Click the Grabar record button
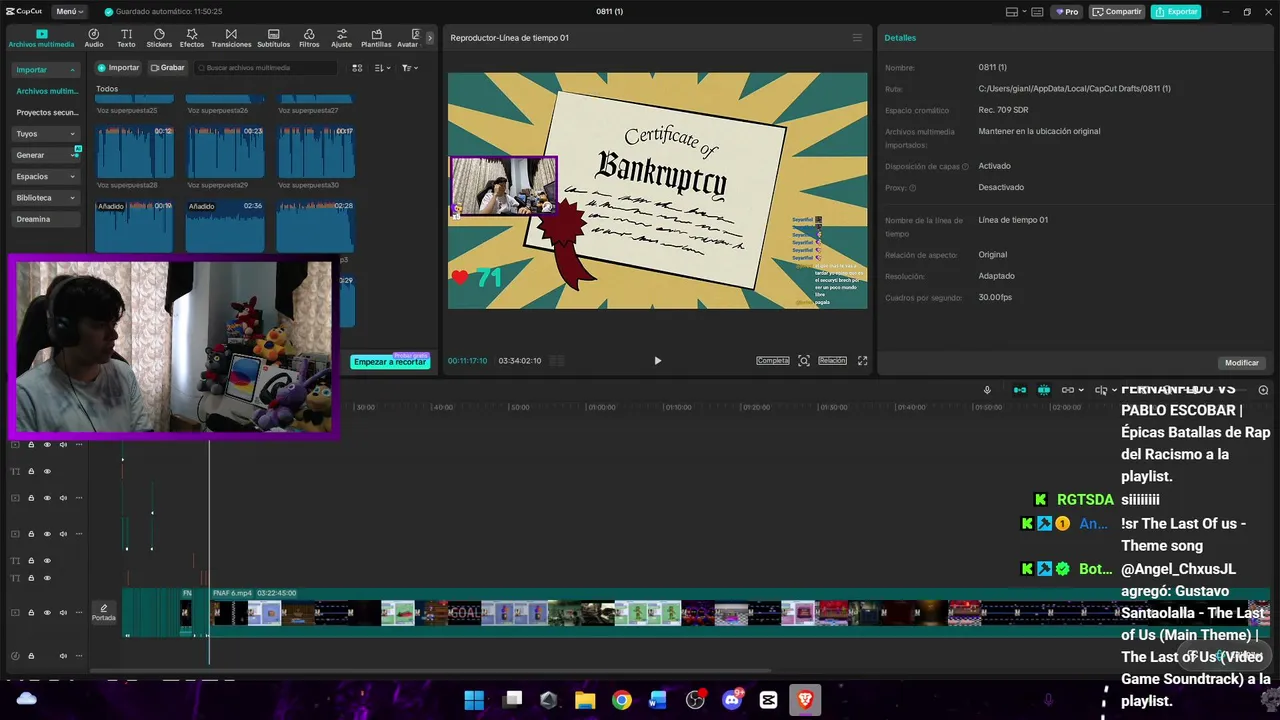The height and width of the screenshot is (720, 1280). (167, 68)
